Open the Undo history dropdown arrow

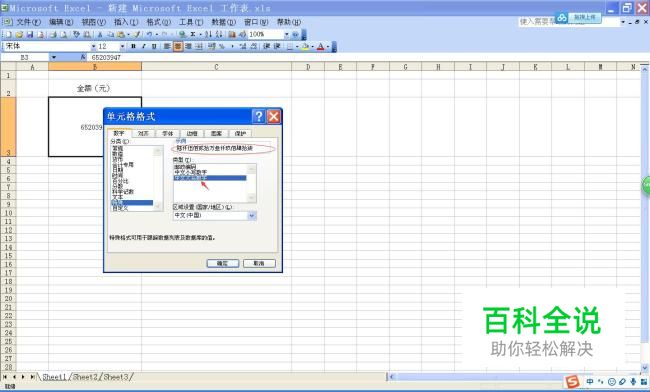[157, 34]
